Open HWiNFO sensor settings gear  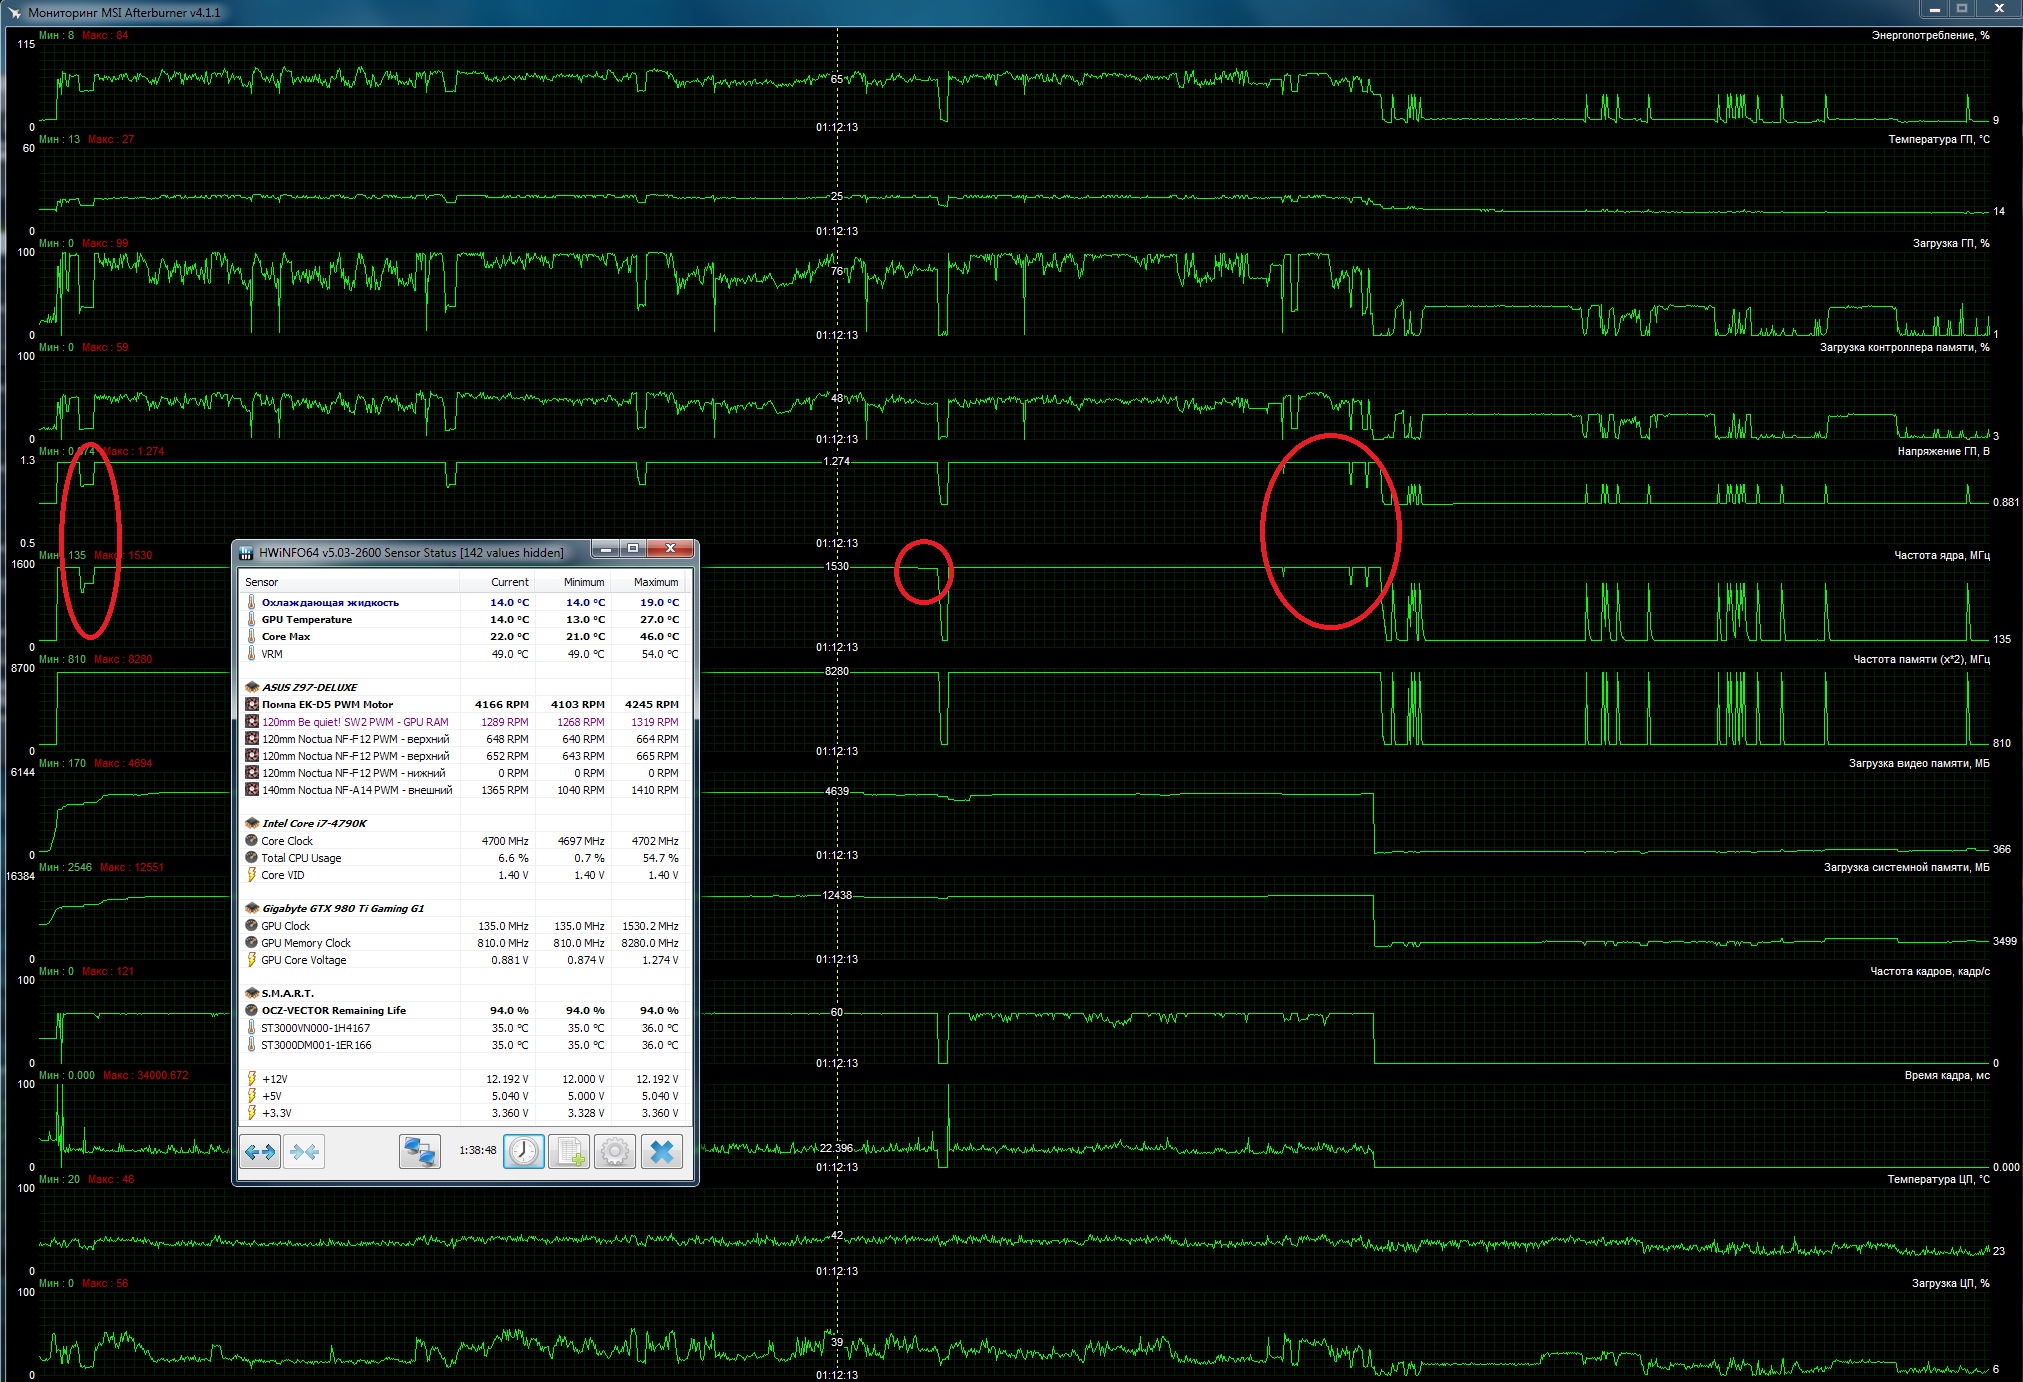pos(615,1152)
